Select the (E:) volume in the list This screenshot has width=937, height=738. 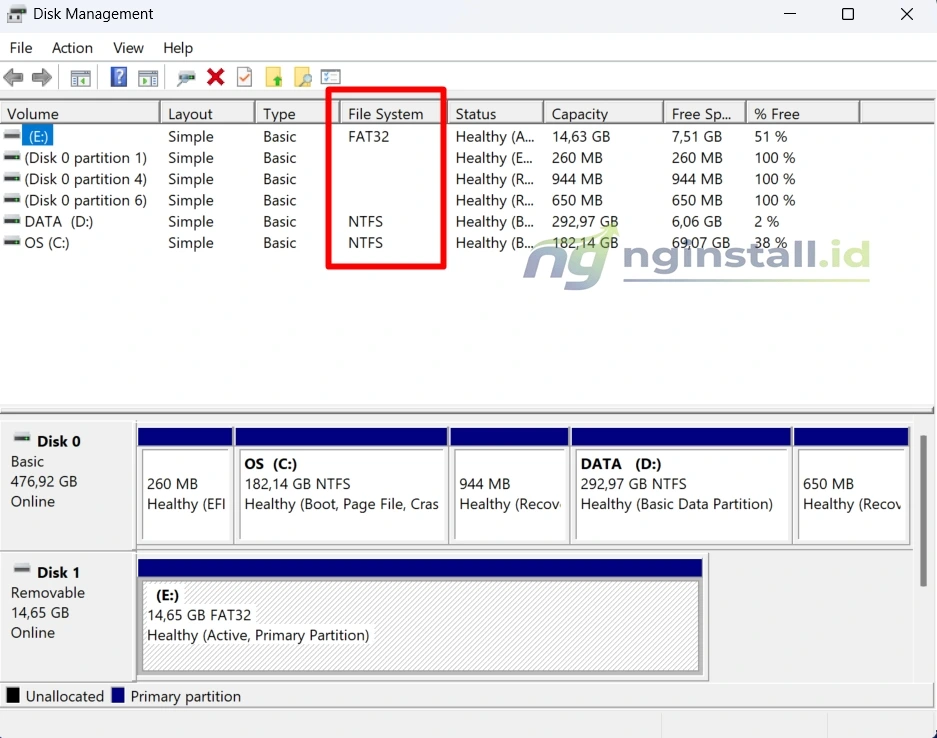click(38, 136)
